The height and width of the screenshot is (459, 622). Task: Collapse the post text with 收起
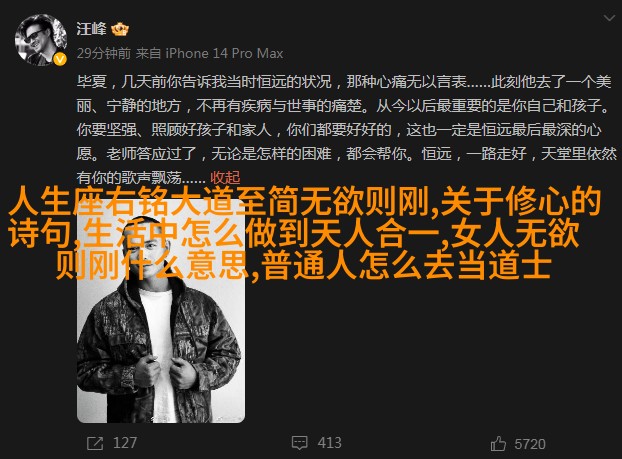(x=225, y=177)
